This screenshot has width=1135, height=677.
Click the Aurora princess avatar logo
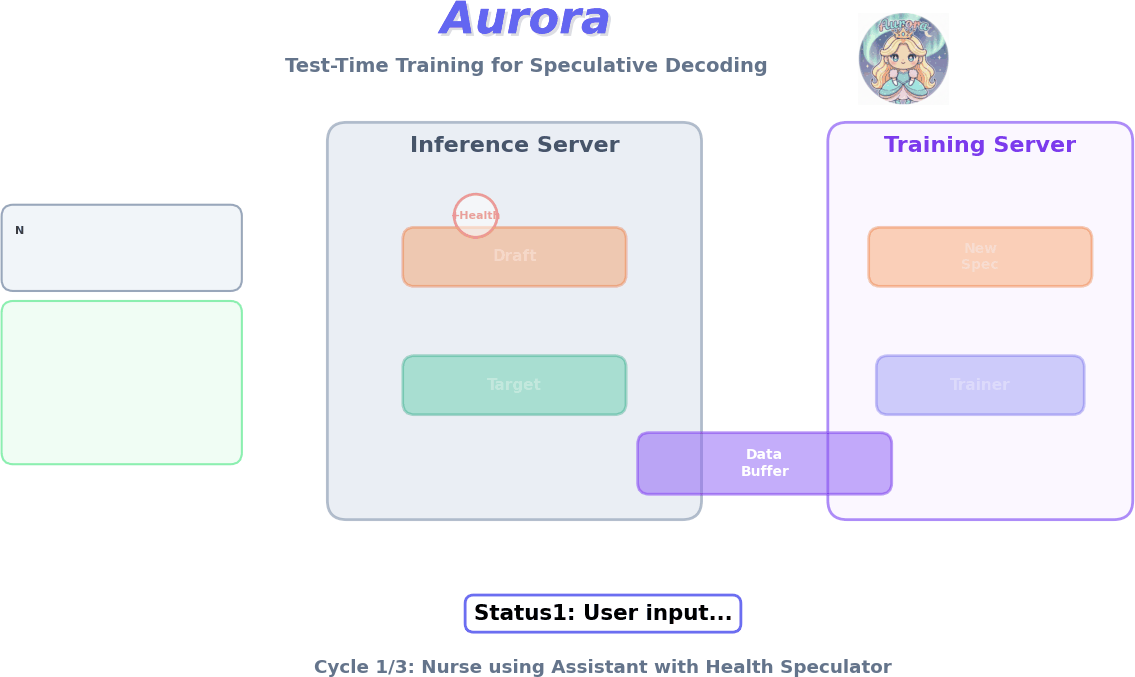[903, 57]
